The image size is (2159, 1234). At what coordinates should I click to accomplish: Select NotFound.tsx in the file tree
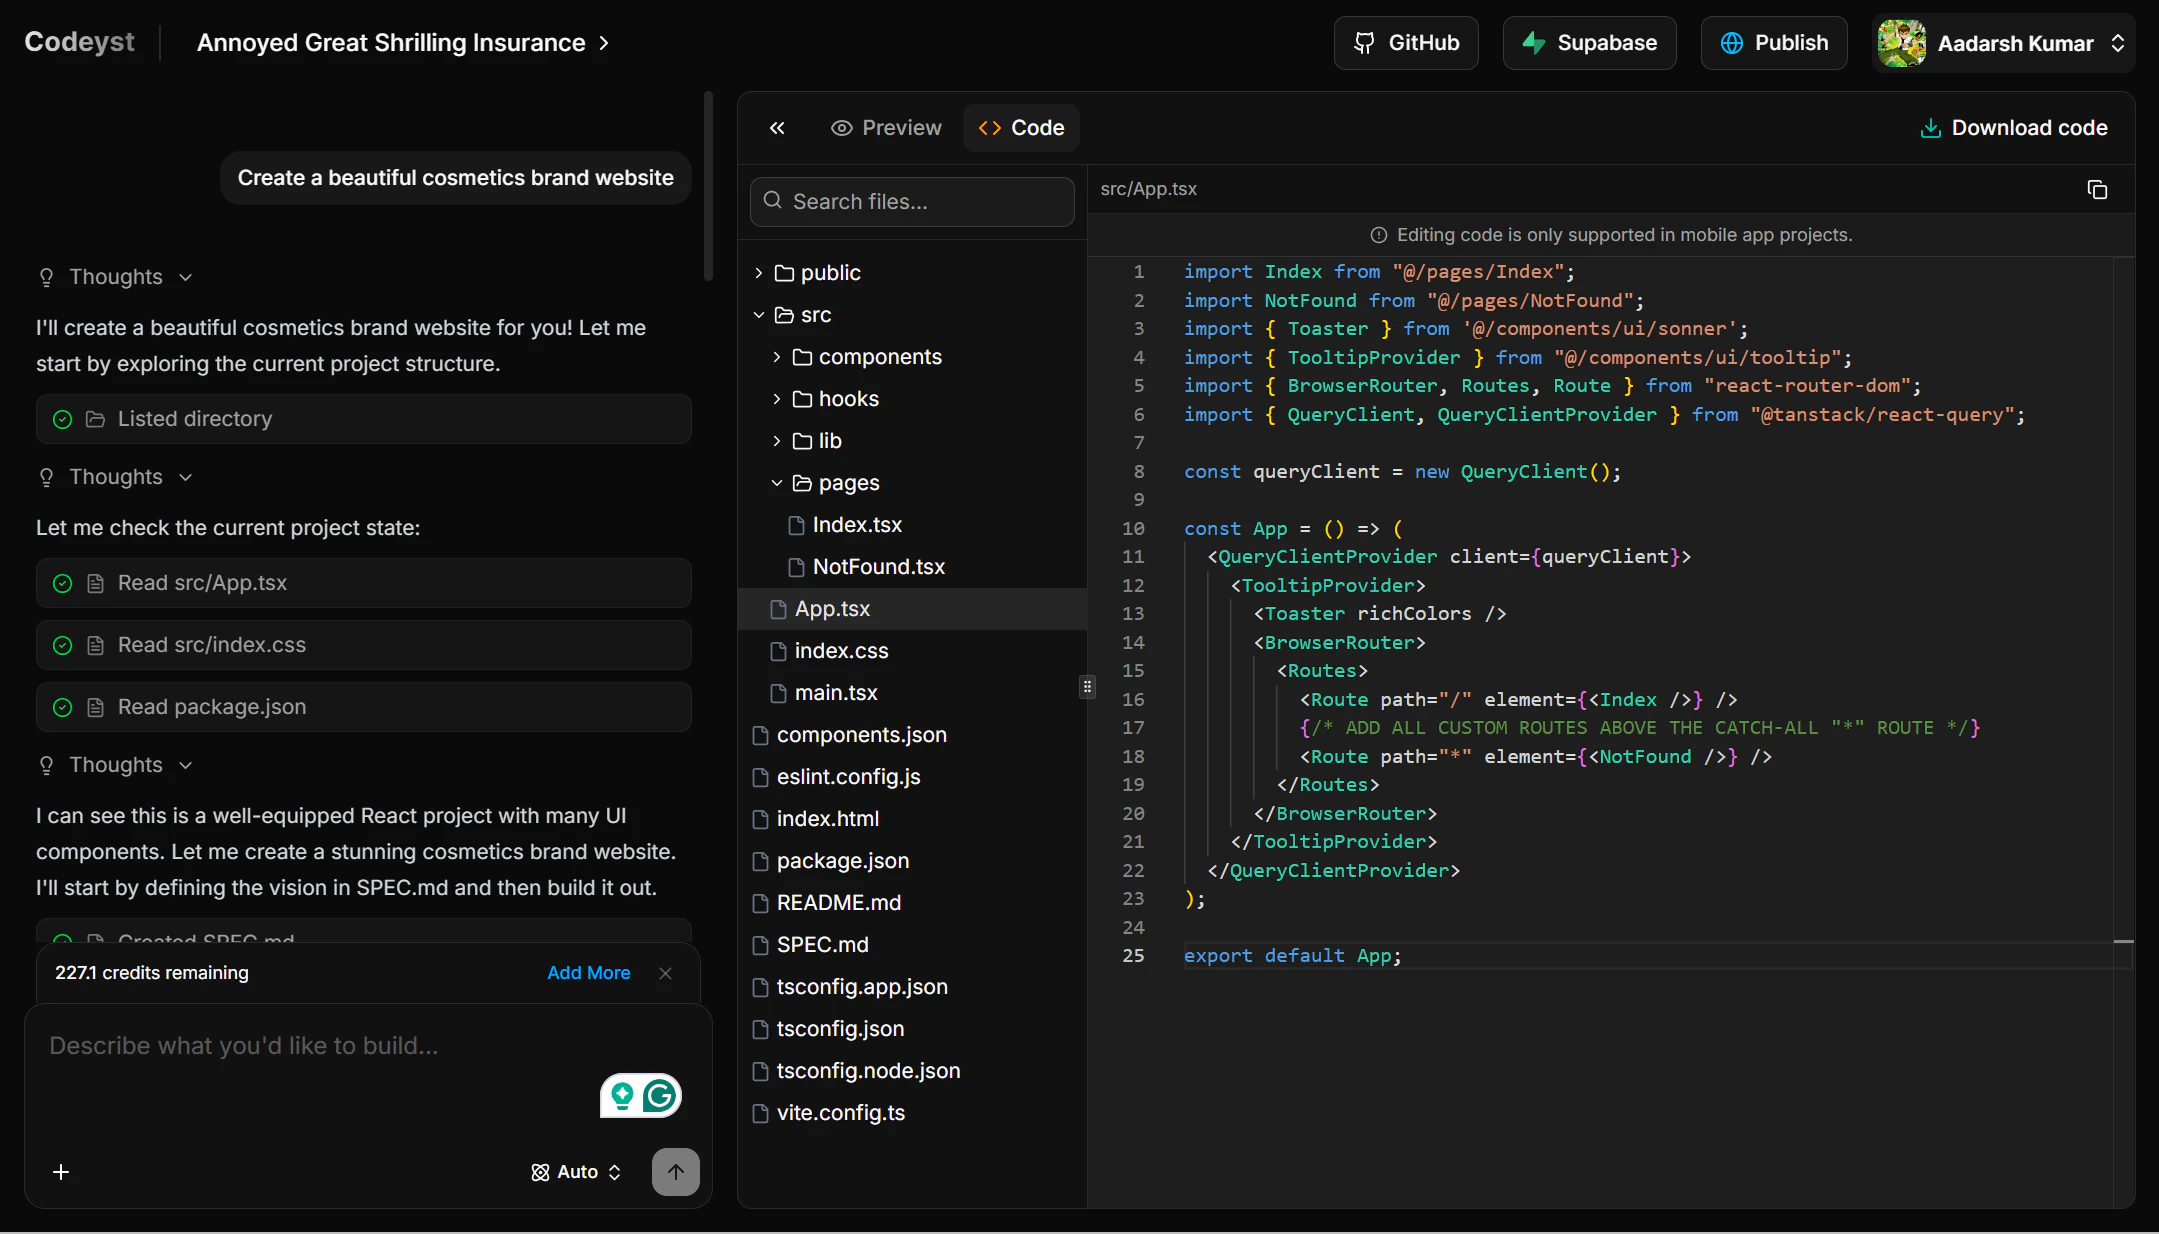(878, 566)
